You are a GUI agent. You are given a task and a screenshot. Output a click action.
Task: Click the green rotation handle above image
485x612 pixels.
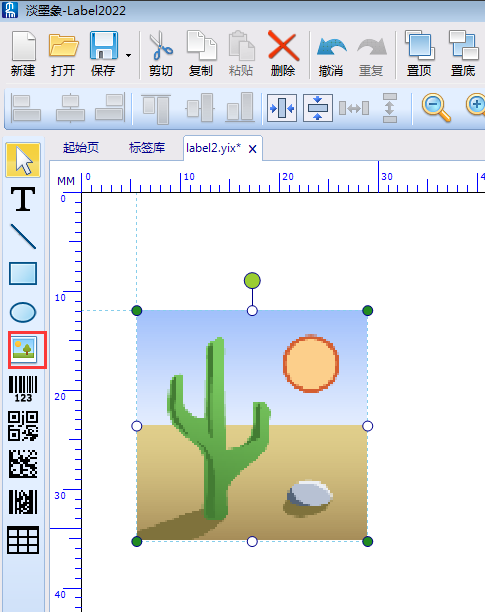click(252, 281)
